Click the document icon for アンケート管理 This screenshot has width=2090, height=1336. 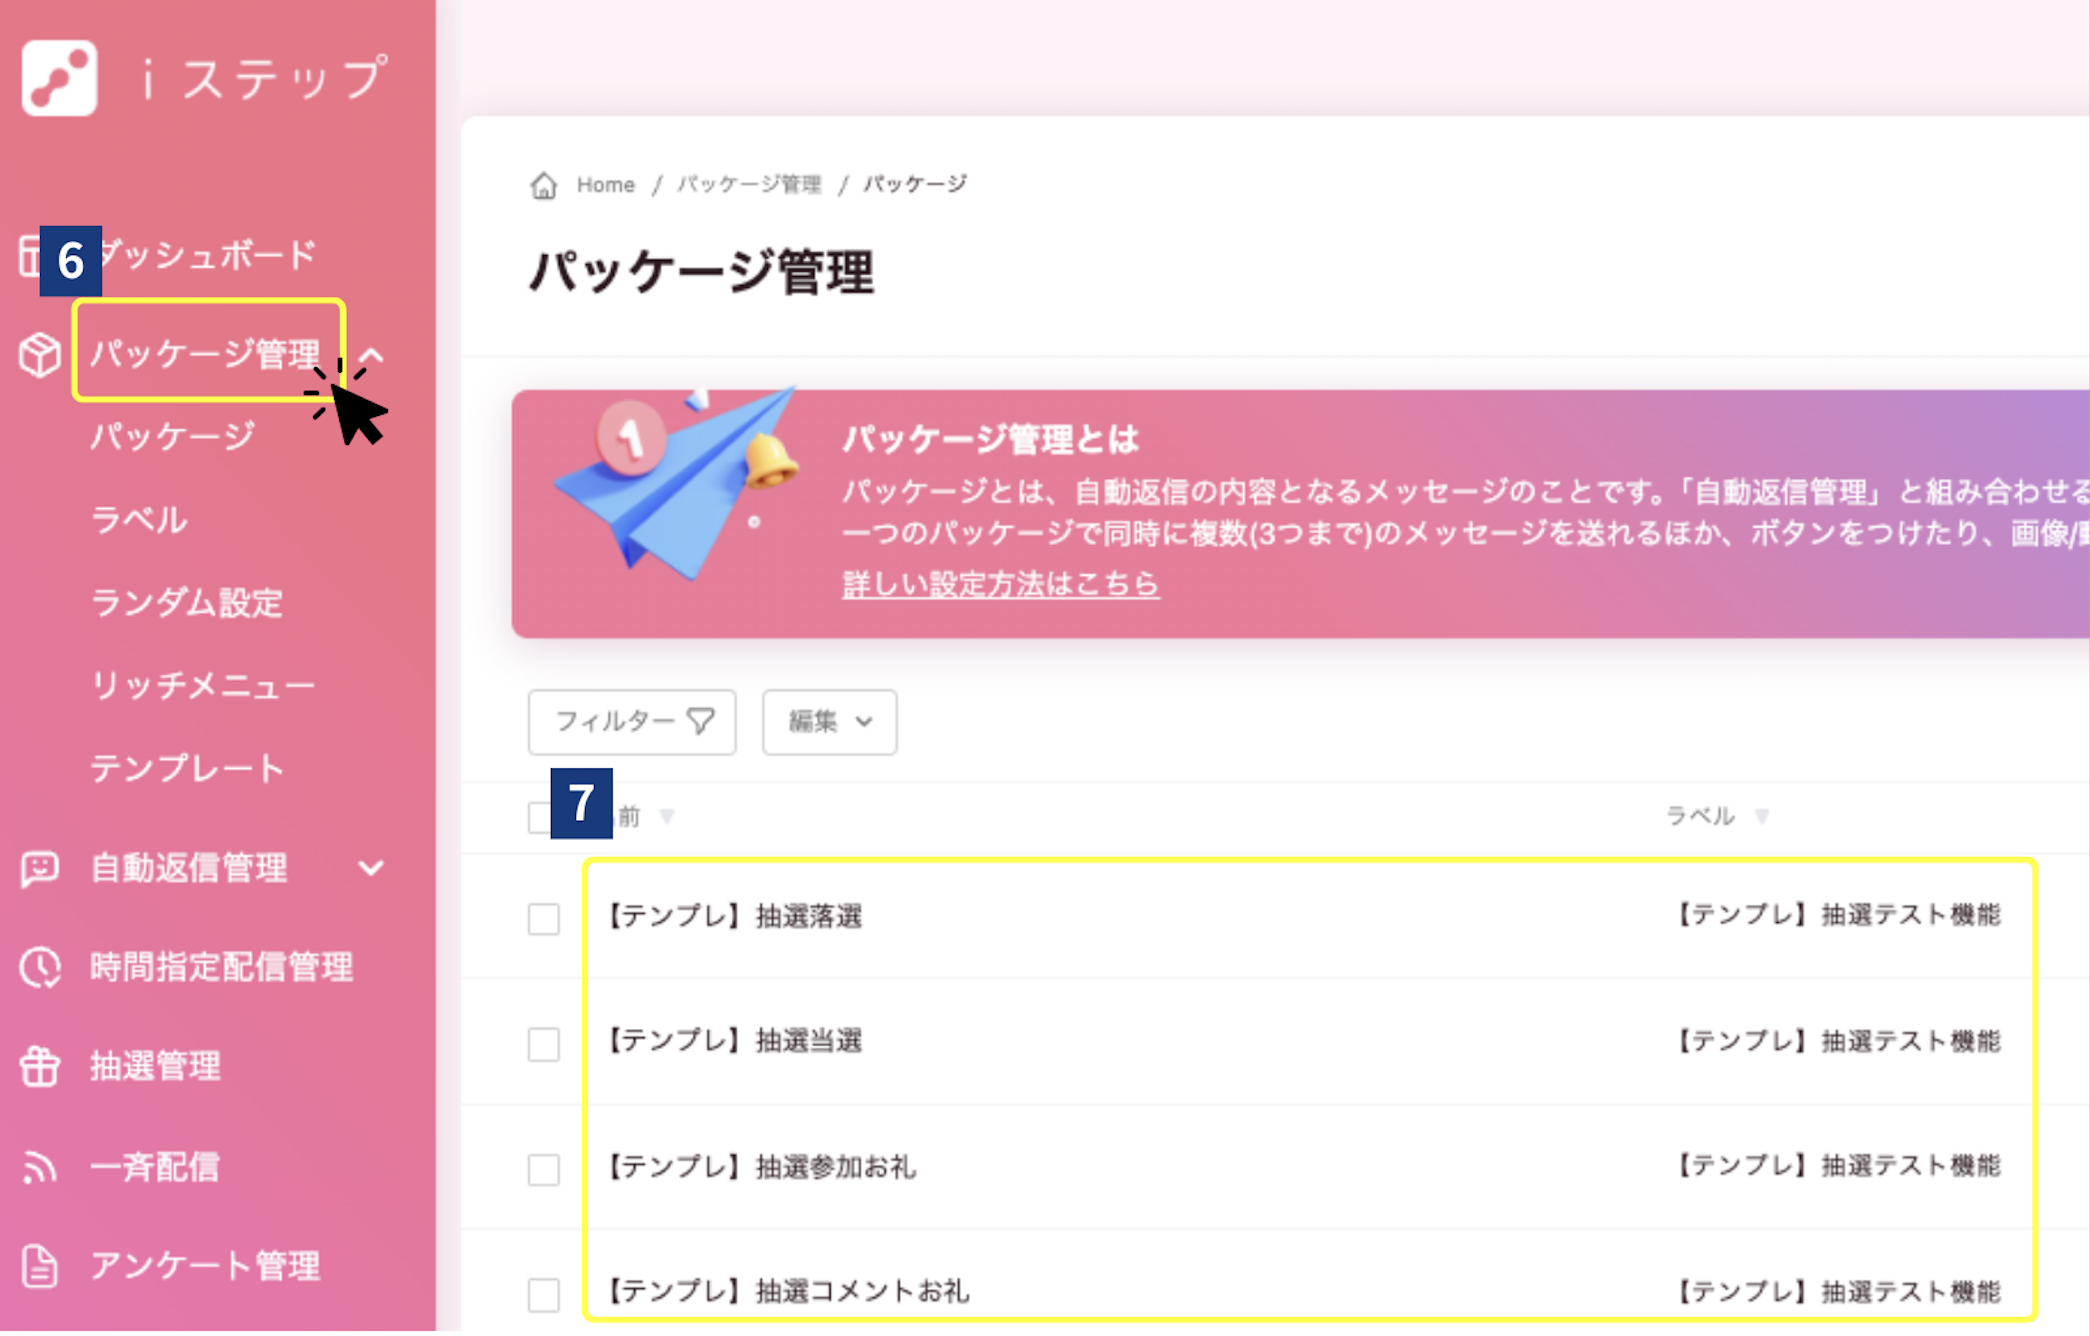coord(40,1266)
